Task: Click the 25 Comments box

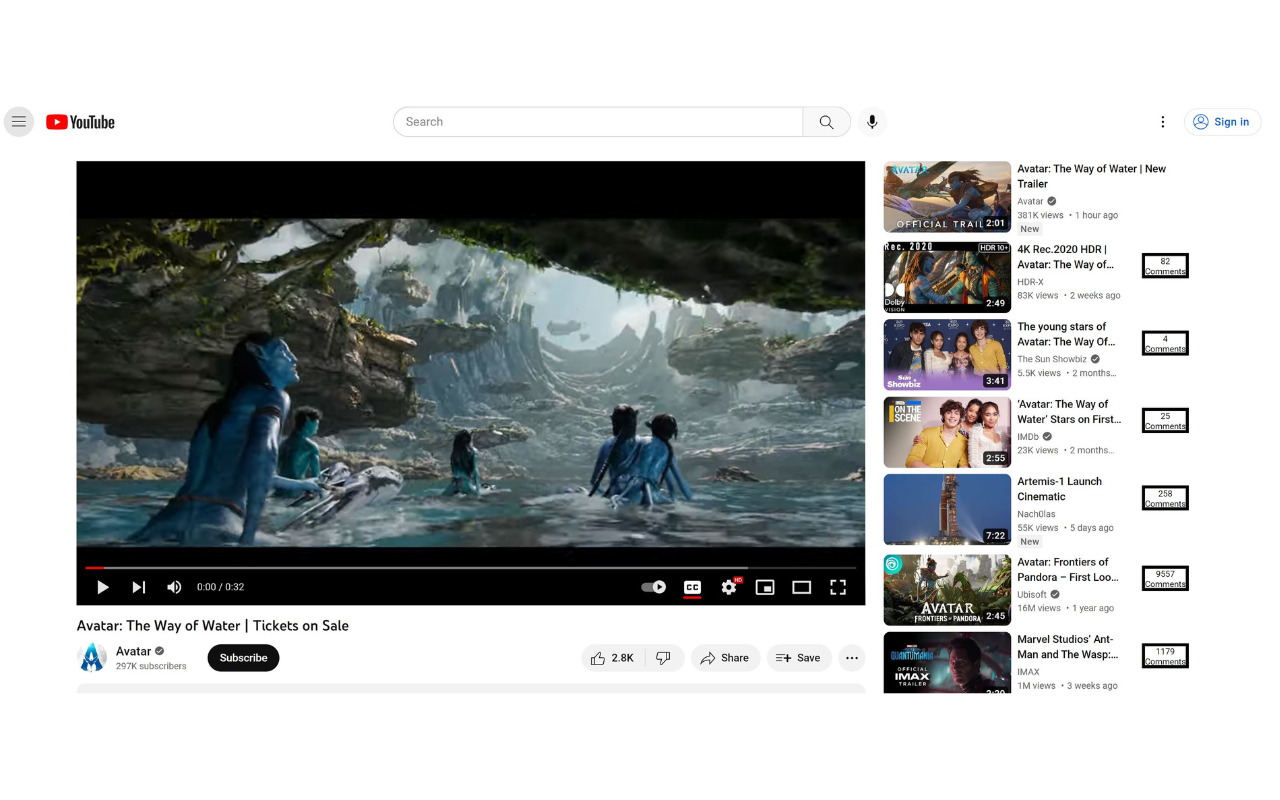Action: pos(1165,420)
